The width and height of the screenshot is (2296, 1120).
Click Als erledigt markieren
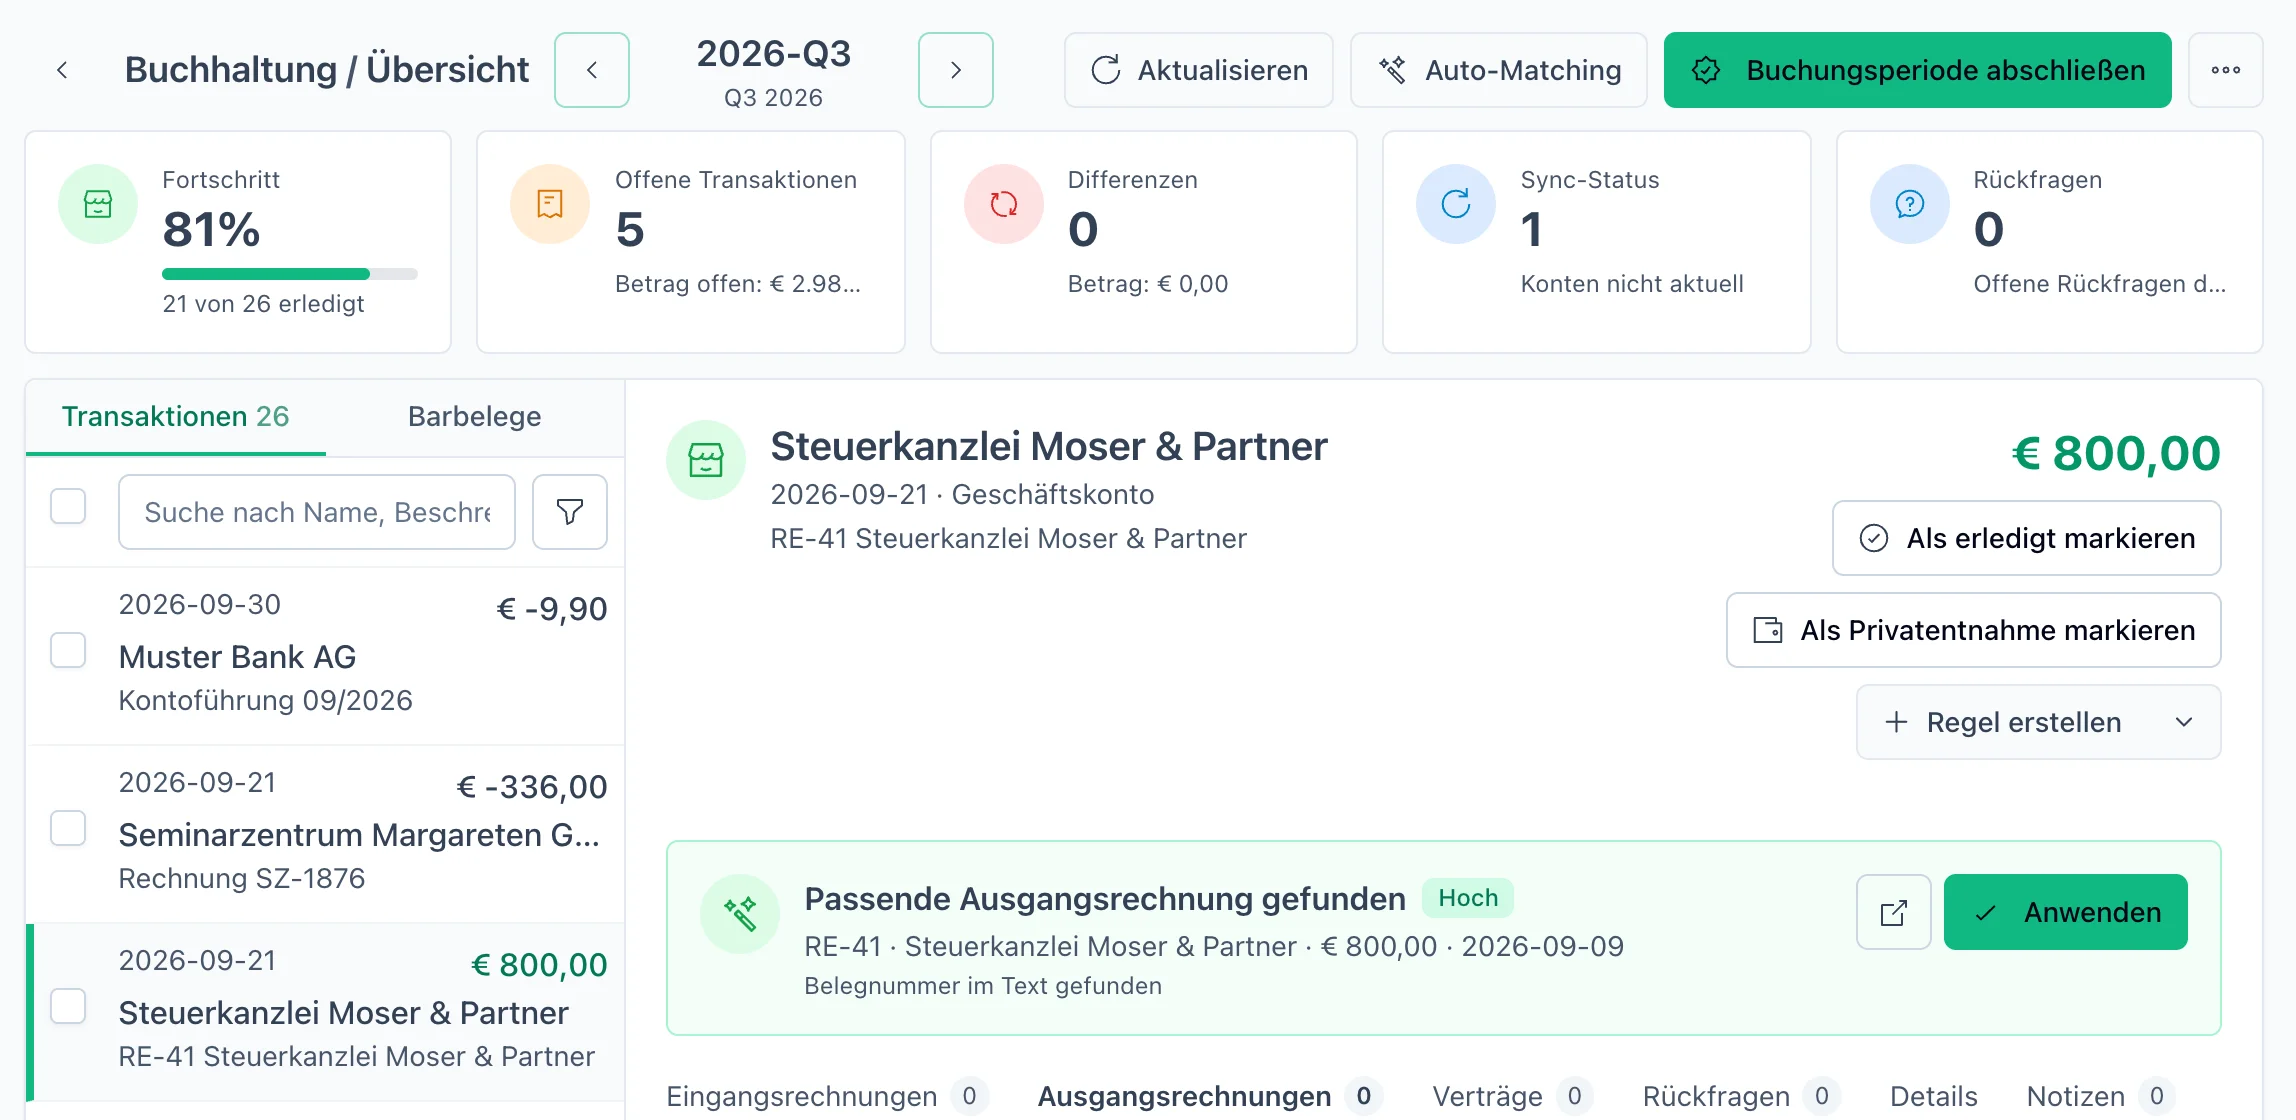pos(2027,538)
